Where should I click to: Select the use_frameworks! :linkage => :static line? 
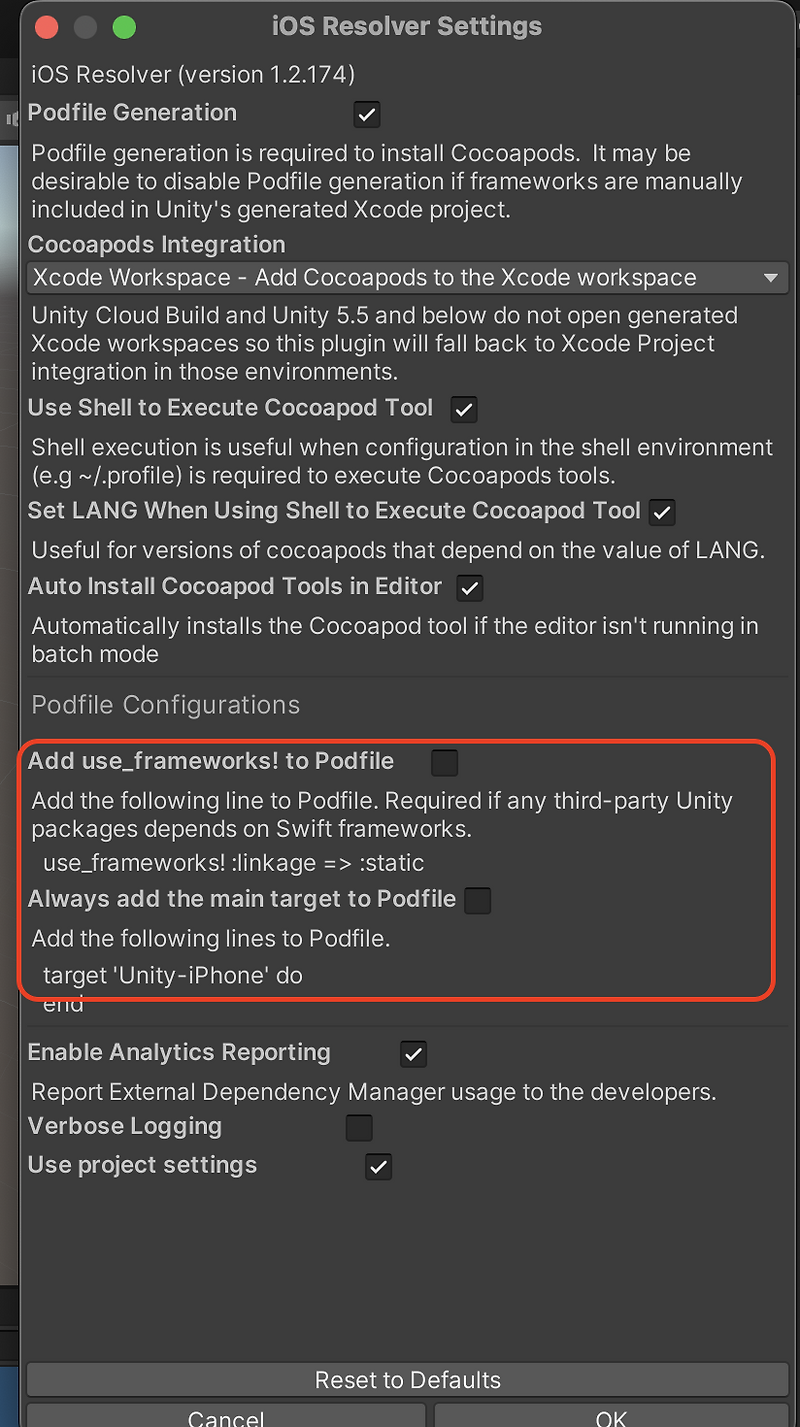coord(228,863)
